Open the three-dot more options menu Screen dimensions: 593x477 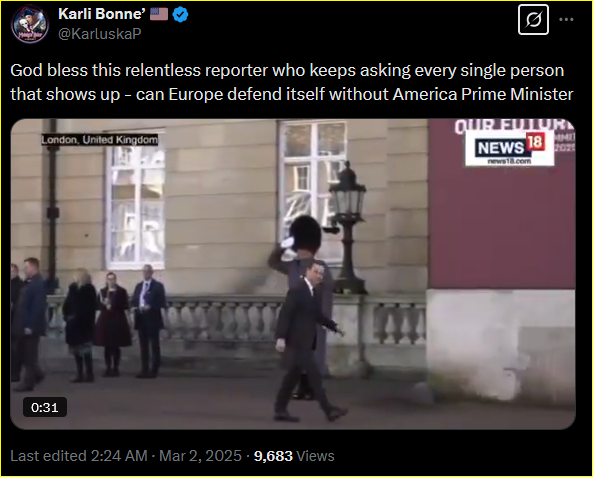tap(566, 20)
